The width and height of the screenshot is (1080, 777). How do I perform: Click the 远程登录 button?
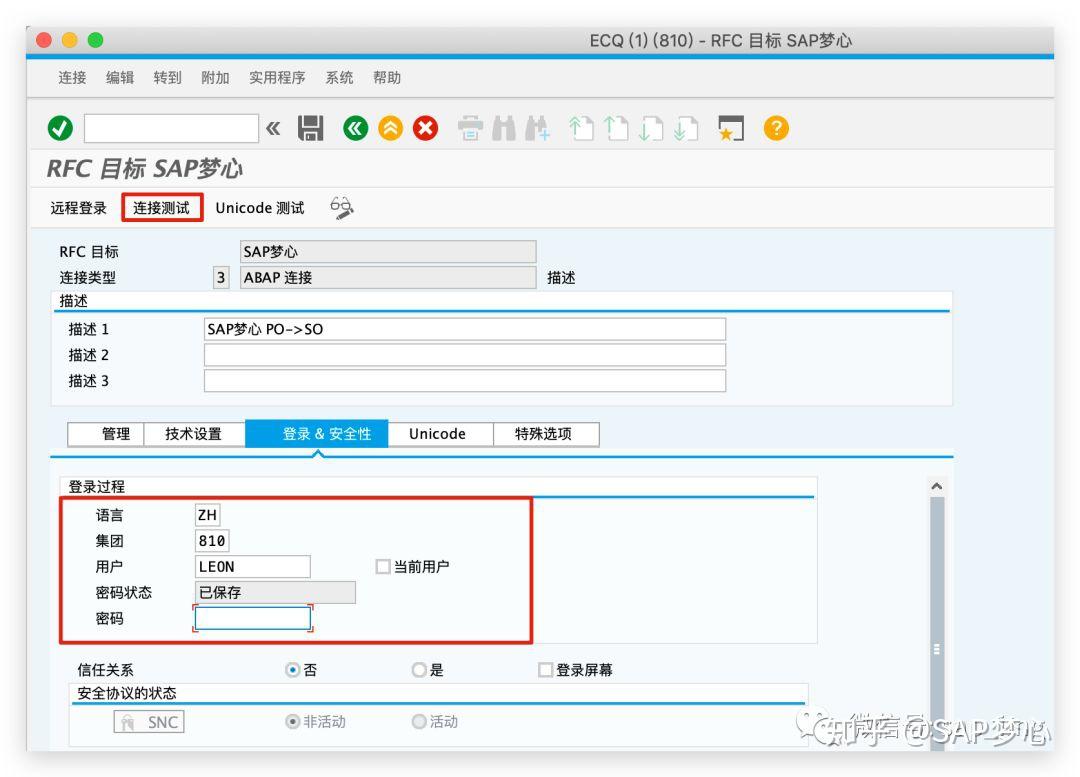79,208
